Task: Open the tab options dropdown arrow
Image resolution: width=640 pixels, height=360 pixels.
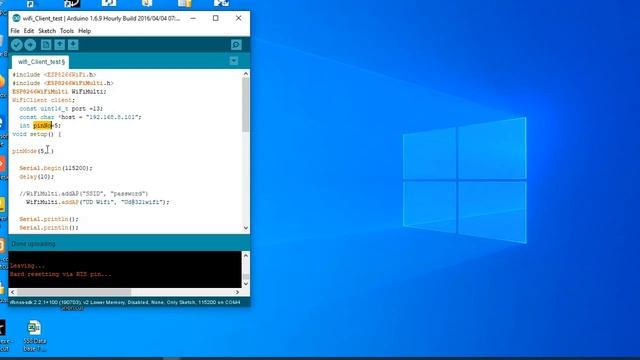Action: point(233,61)
